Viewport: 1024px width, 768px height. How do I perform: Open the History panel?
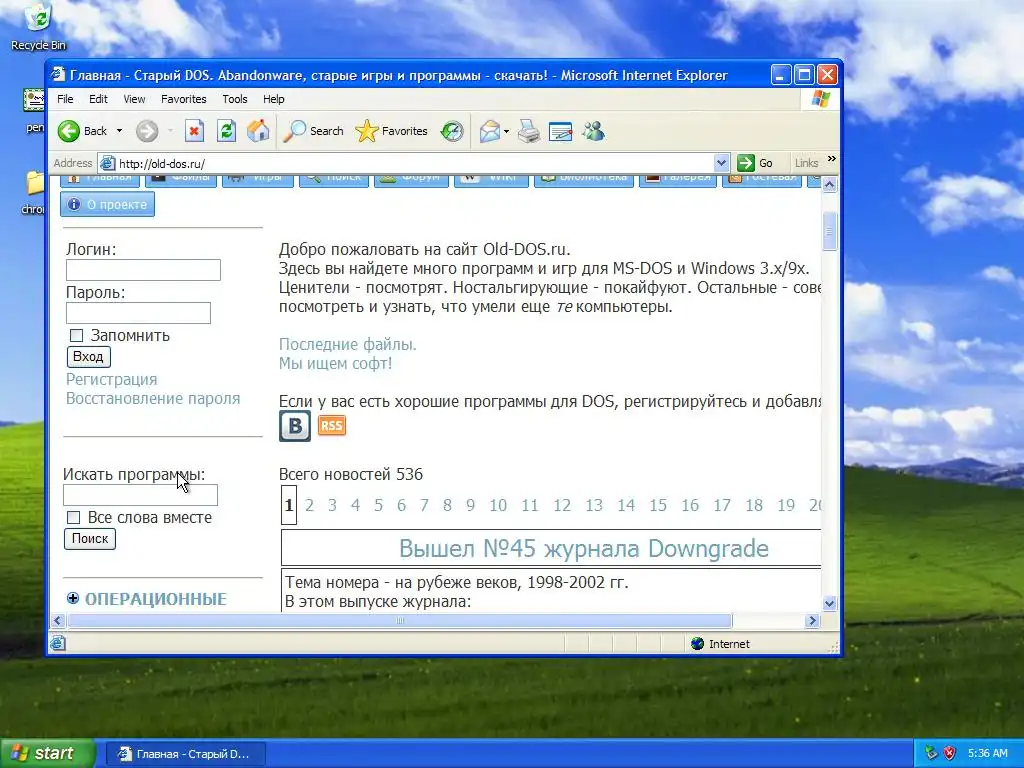(x=451, y=131)
